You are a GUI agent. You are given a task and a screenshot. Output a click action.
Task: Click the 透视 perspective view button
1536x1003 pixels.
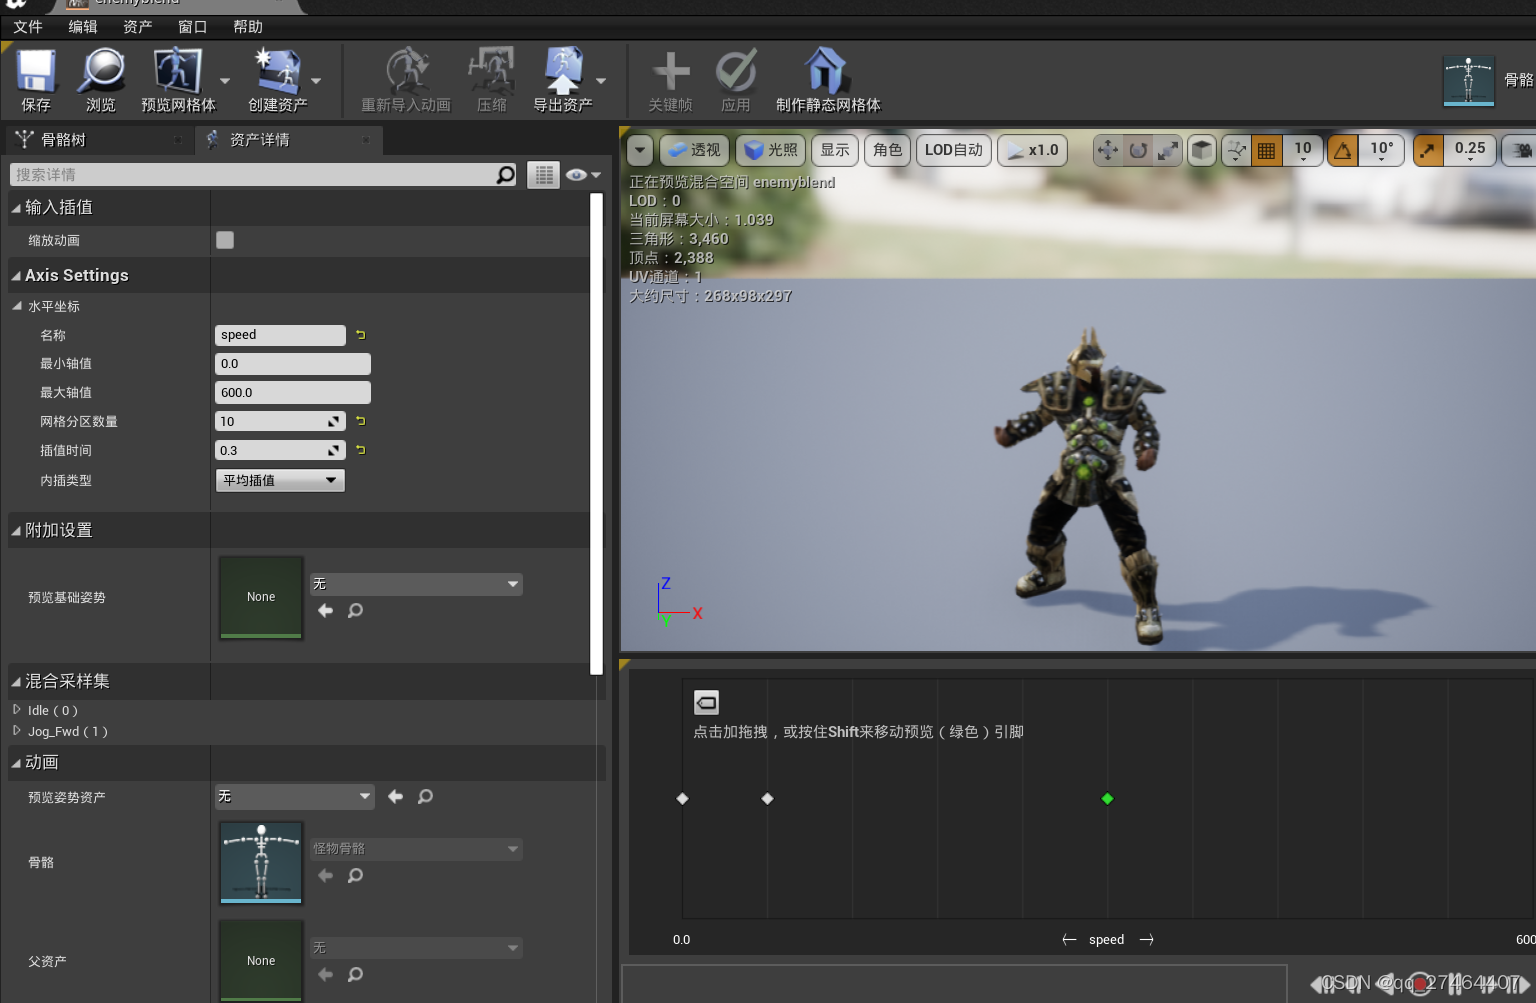point(694,150)
